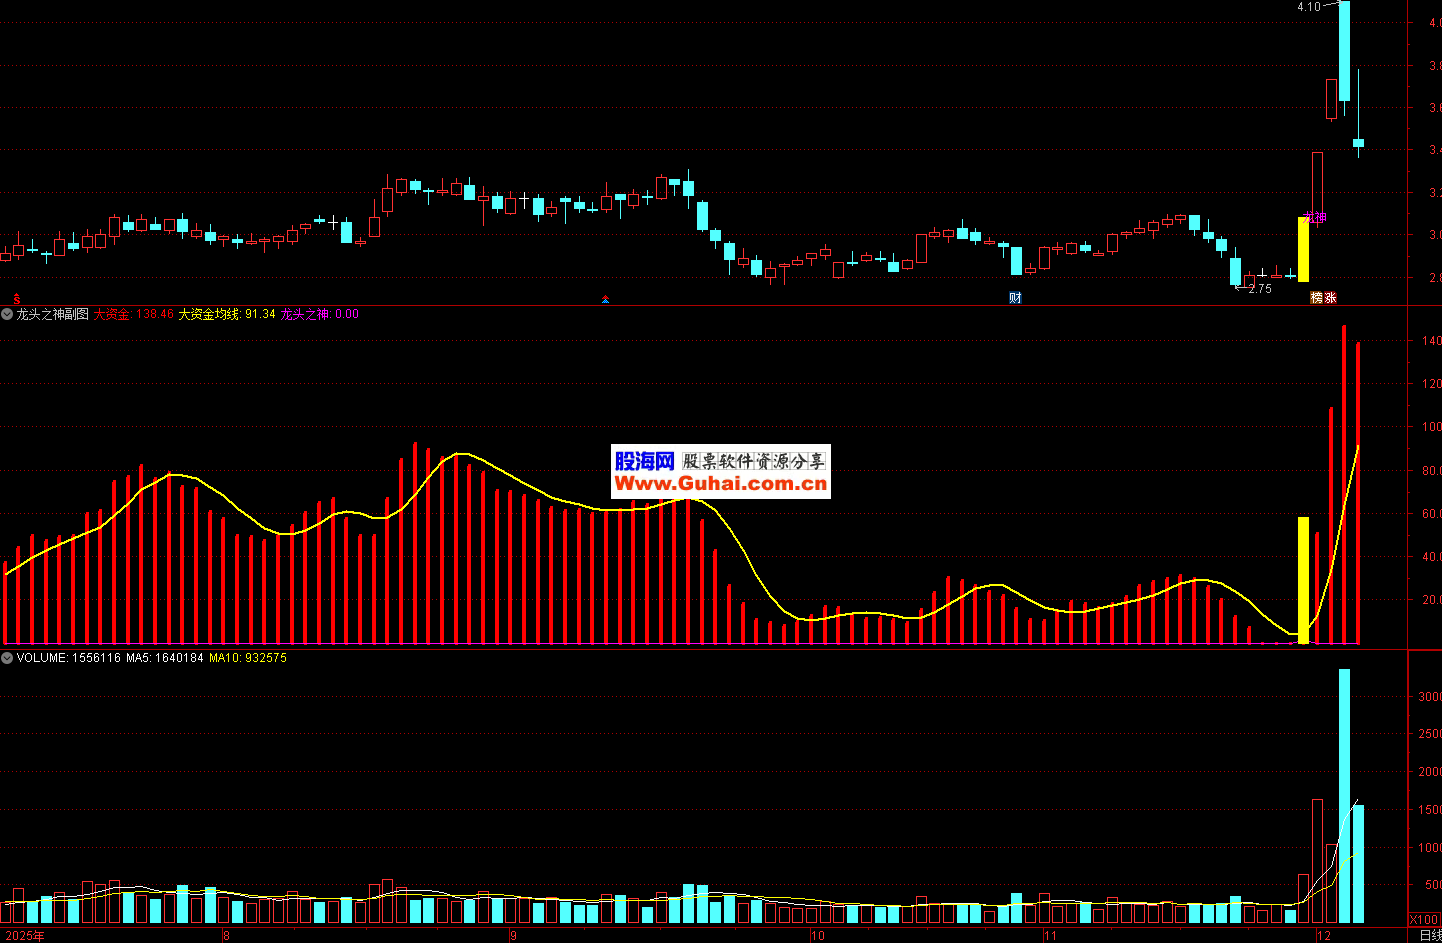Click the 涨 limit-up marker icon

click(x=1330, y=298)
